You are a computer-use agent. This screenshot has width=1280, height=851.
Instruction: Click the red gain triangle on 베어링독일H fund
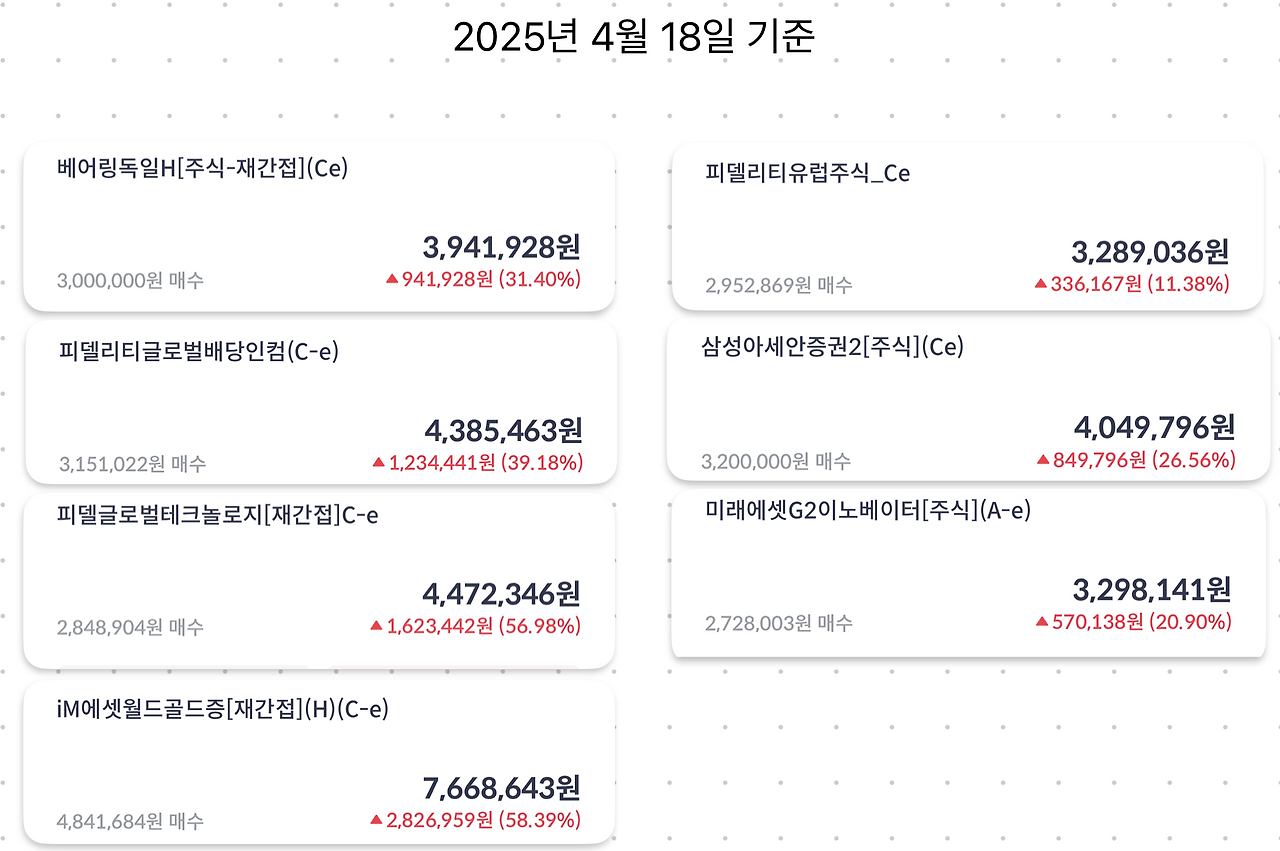point(392,281)
